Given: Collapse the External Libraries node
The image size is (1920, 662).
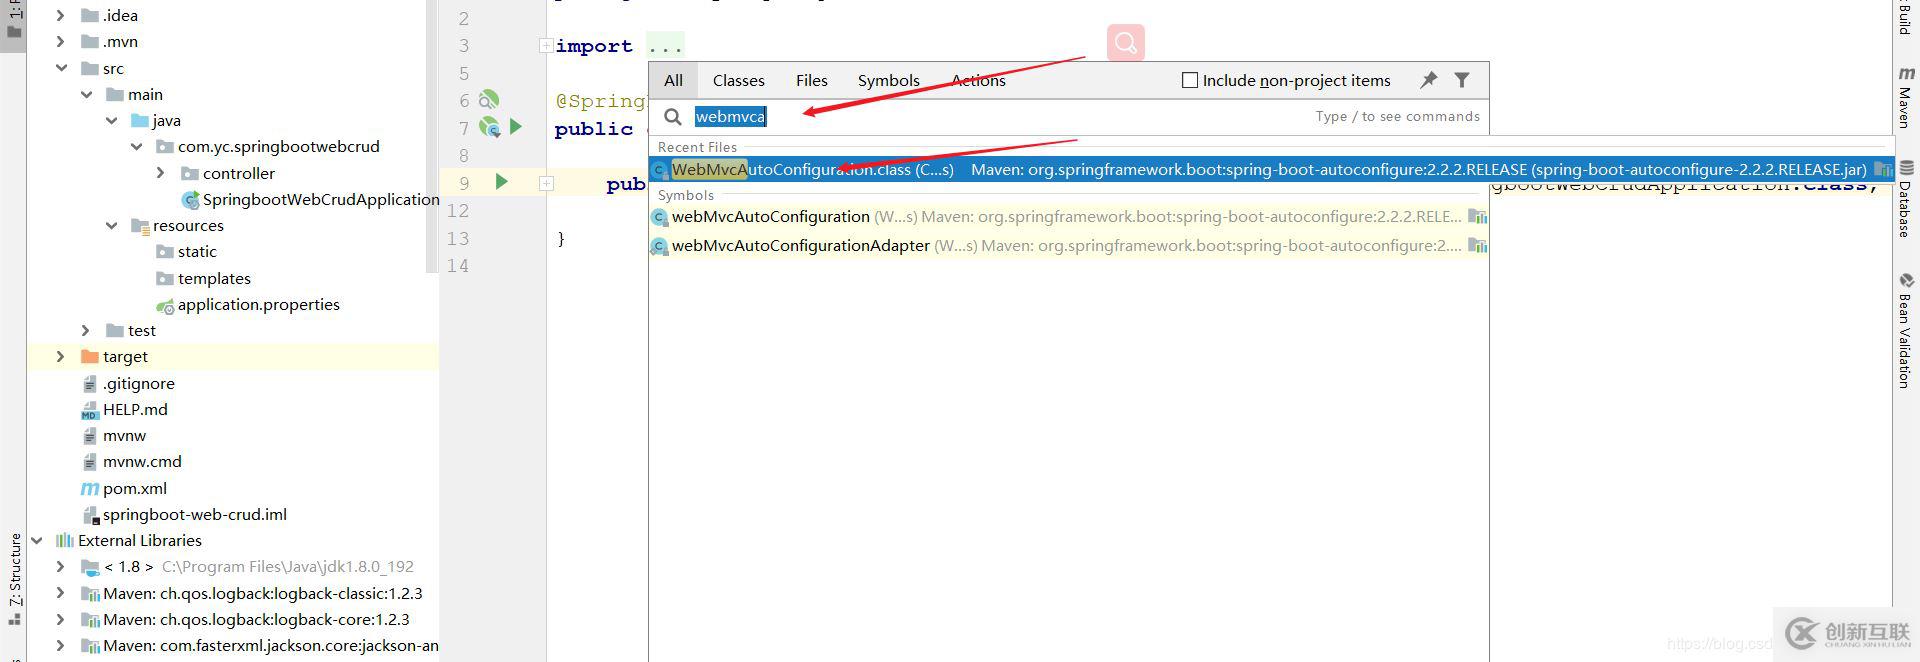Looking at the screenshot, I should pyautogui.click(x=36, y=540).
